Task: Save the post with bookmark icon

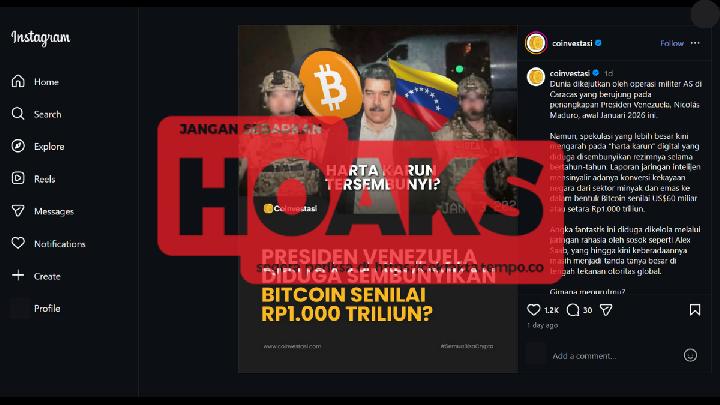Action: 695,310
